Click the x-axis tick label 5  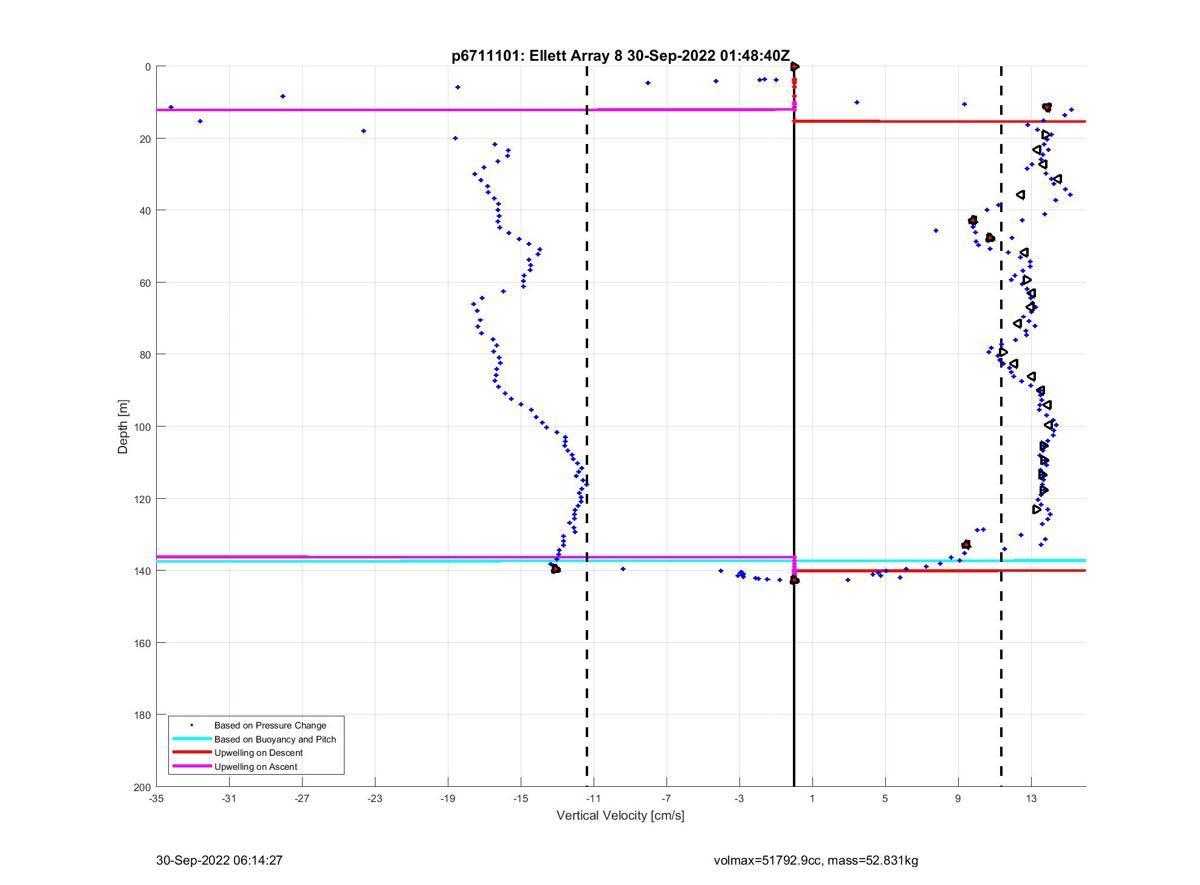(x=885, y=798)
